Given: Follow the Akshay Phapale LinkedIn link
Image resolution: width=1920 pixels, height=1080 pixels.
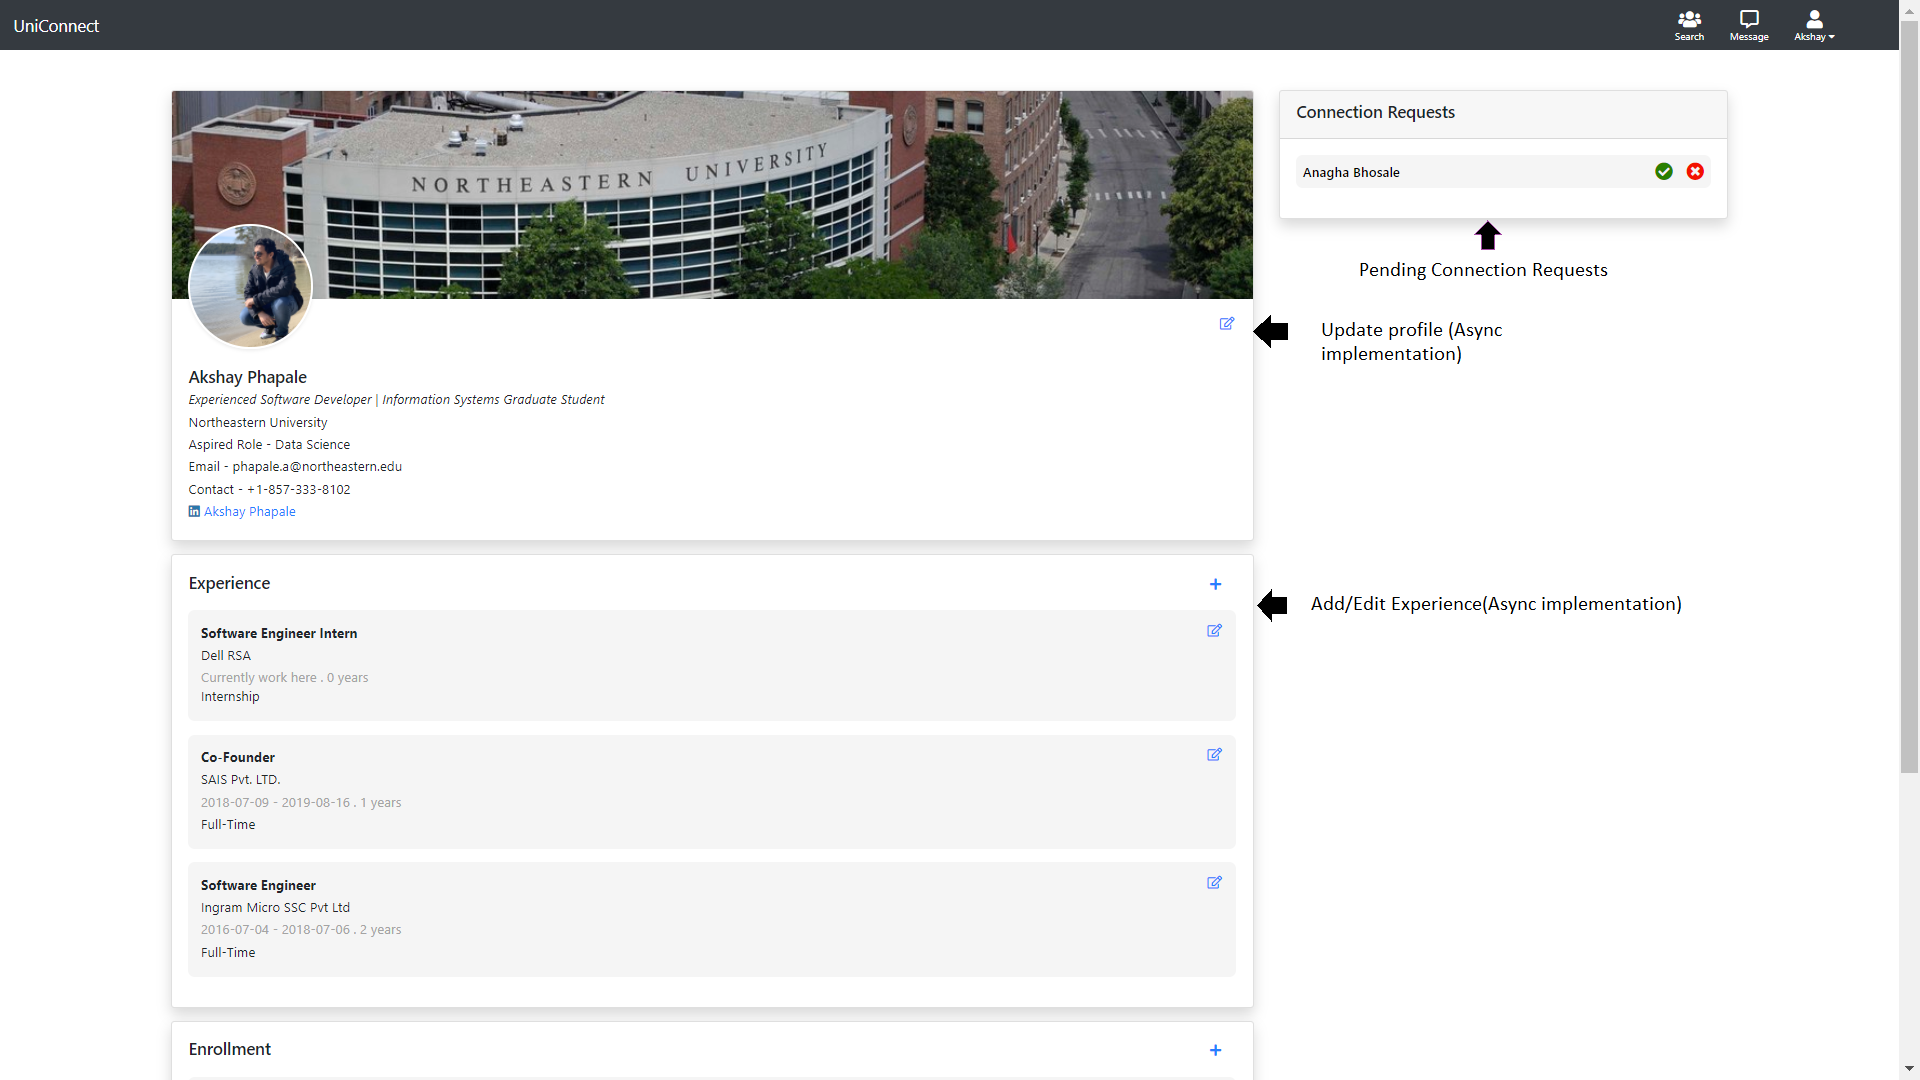Looking at the screenshot, I should (249, 511).
